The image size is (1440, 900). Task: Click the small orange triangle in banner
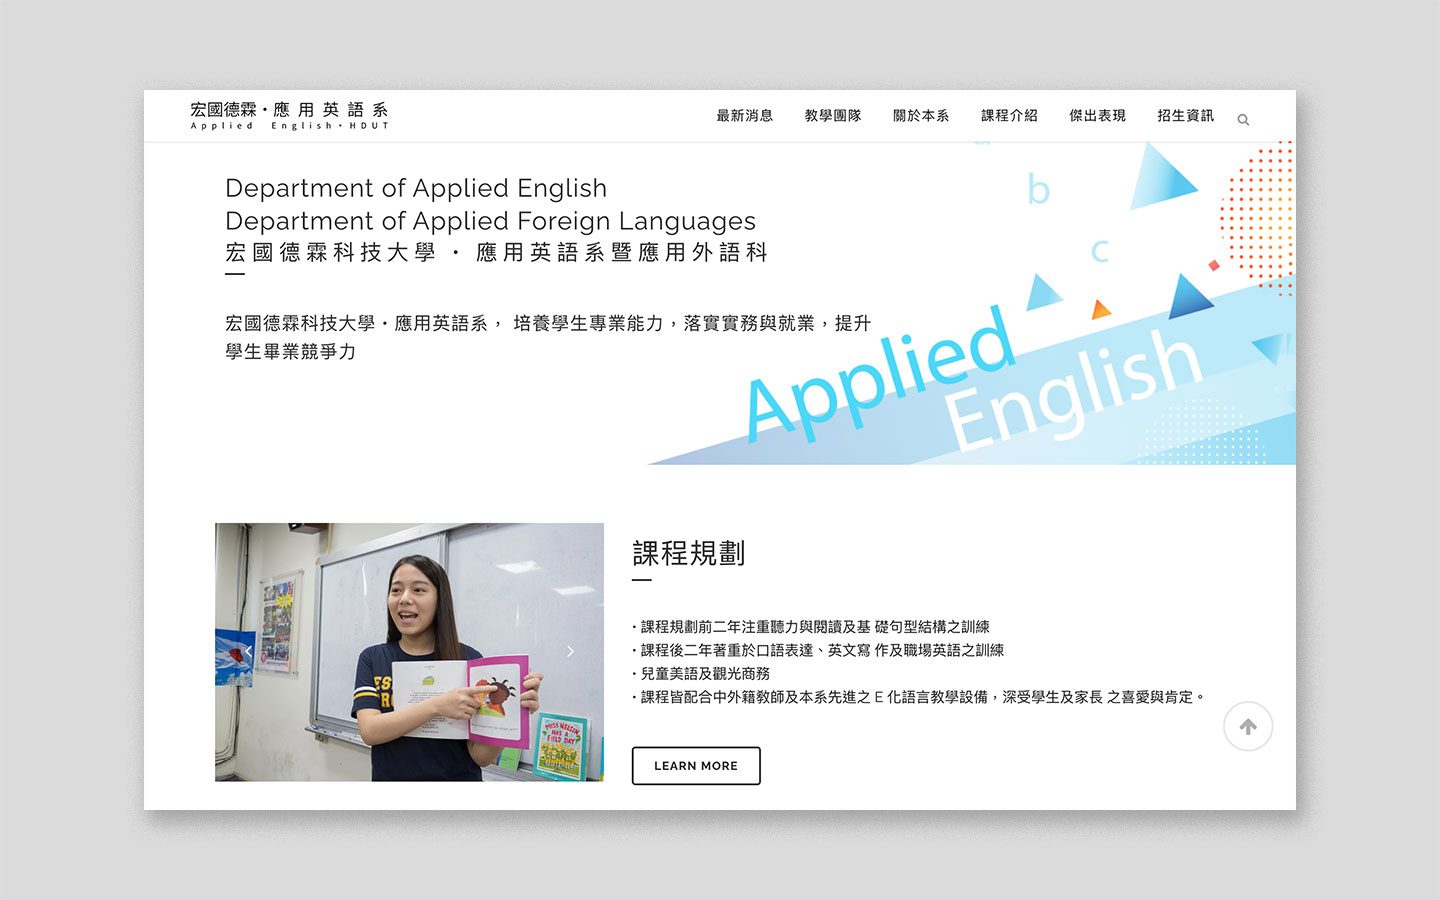coord(1101,310)
